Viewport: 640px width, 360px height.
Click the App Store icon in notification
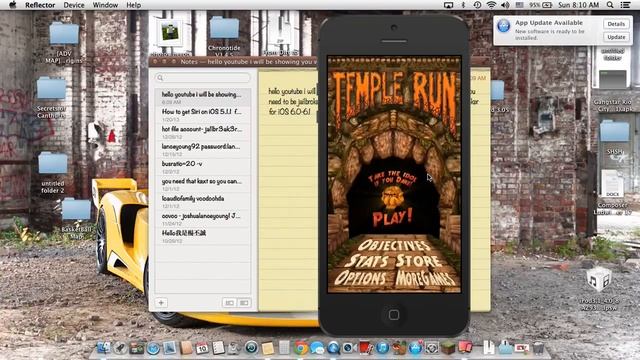[504, 26]
